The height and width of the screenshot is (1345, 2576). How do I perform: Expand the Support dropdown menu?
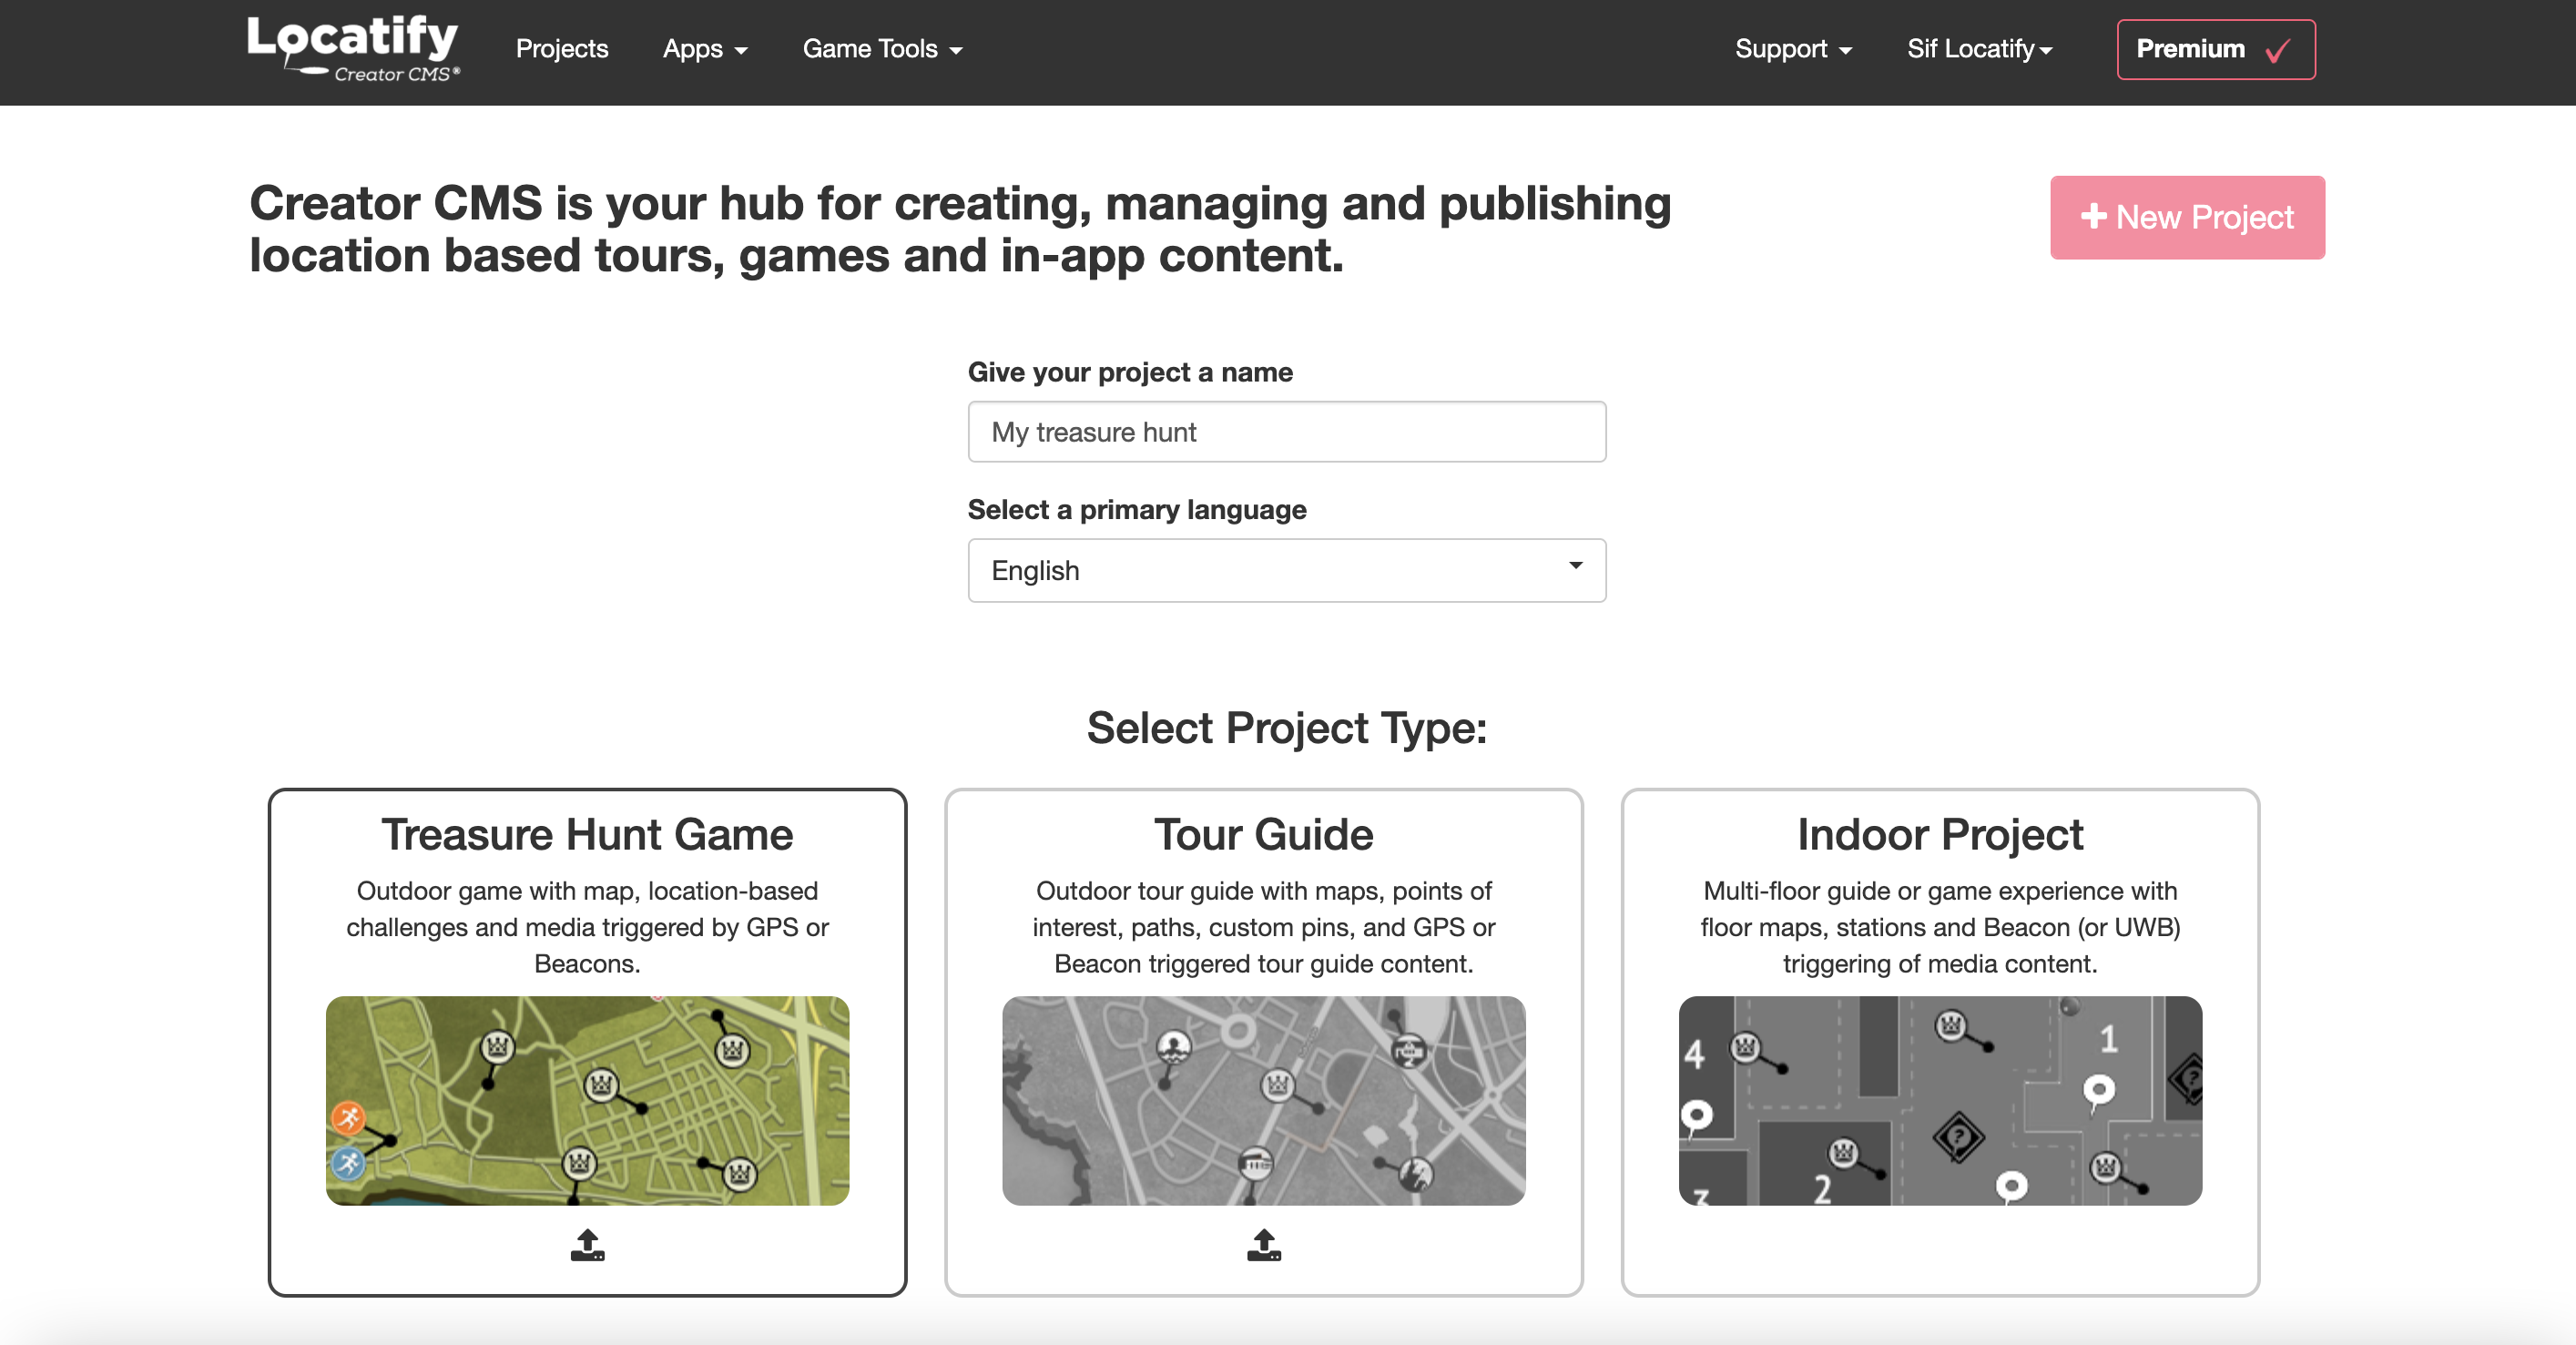1790,47
